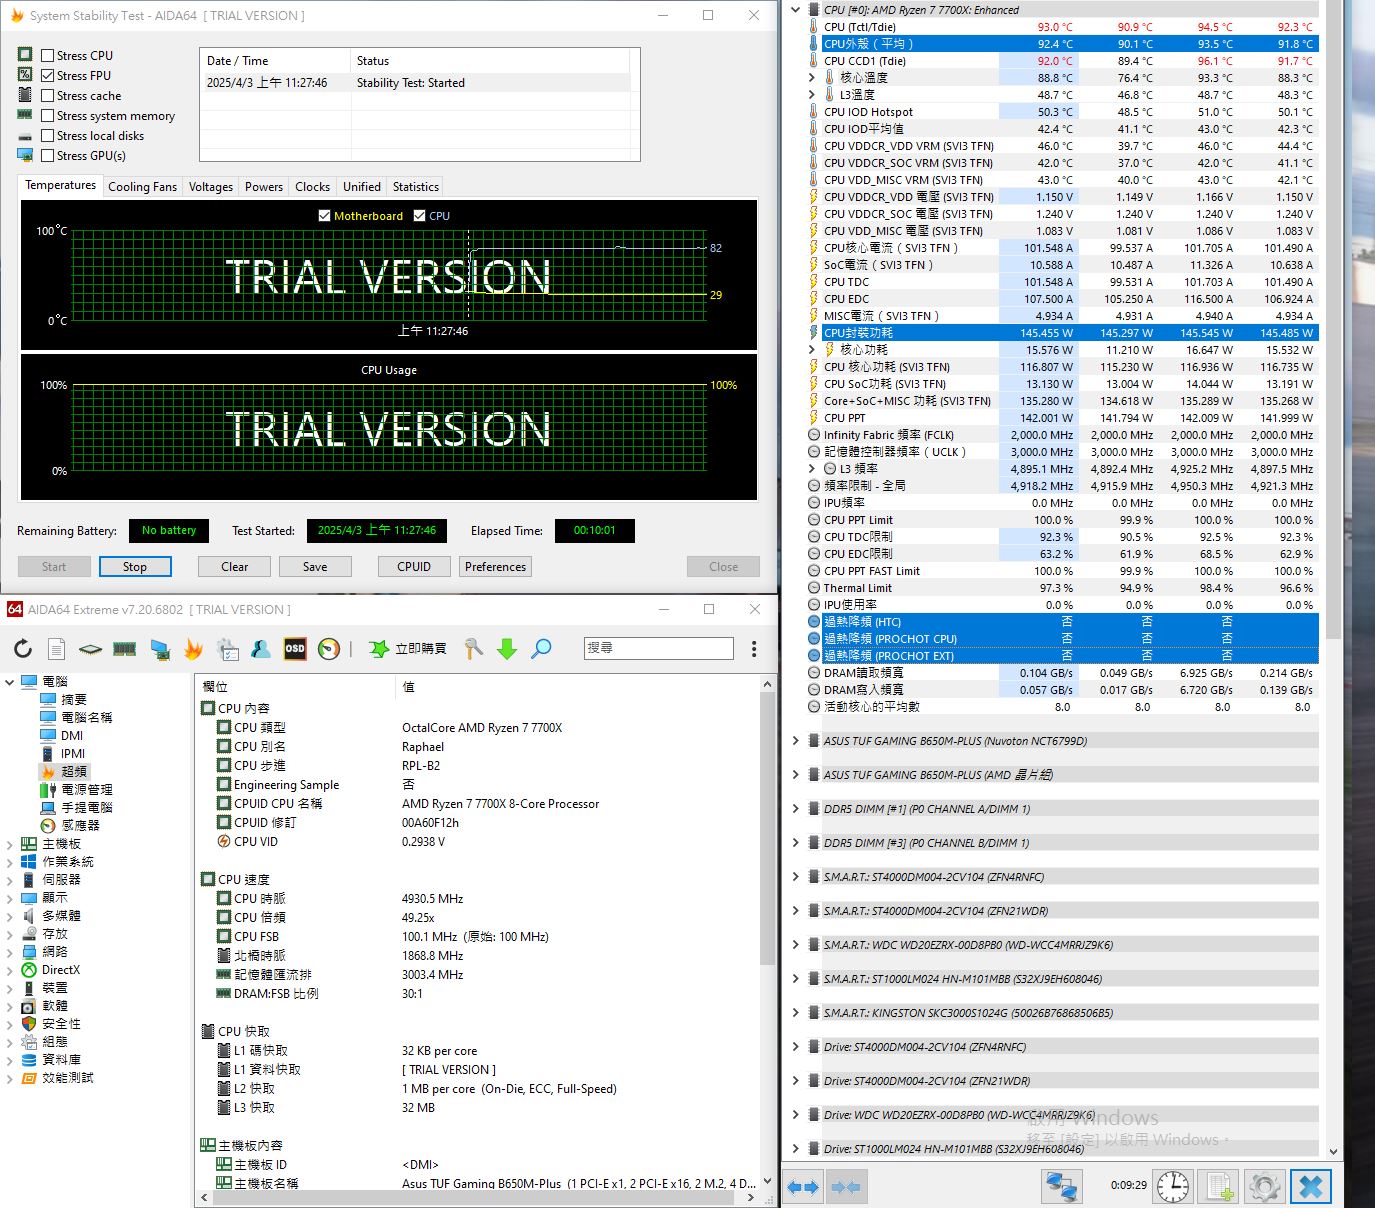Toggle the Motherboard temperature graph checkbox
The height and width of the screenshot is (1208, 1375).
(324, 216)
